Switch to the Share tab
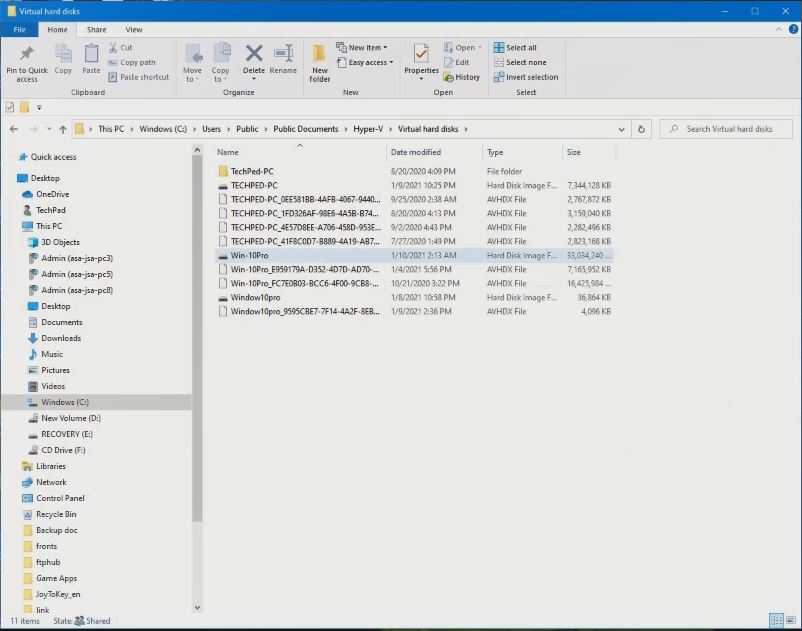The image size is (802, 631). click(x=96, y=30)
